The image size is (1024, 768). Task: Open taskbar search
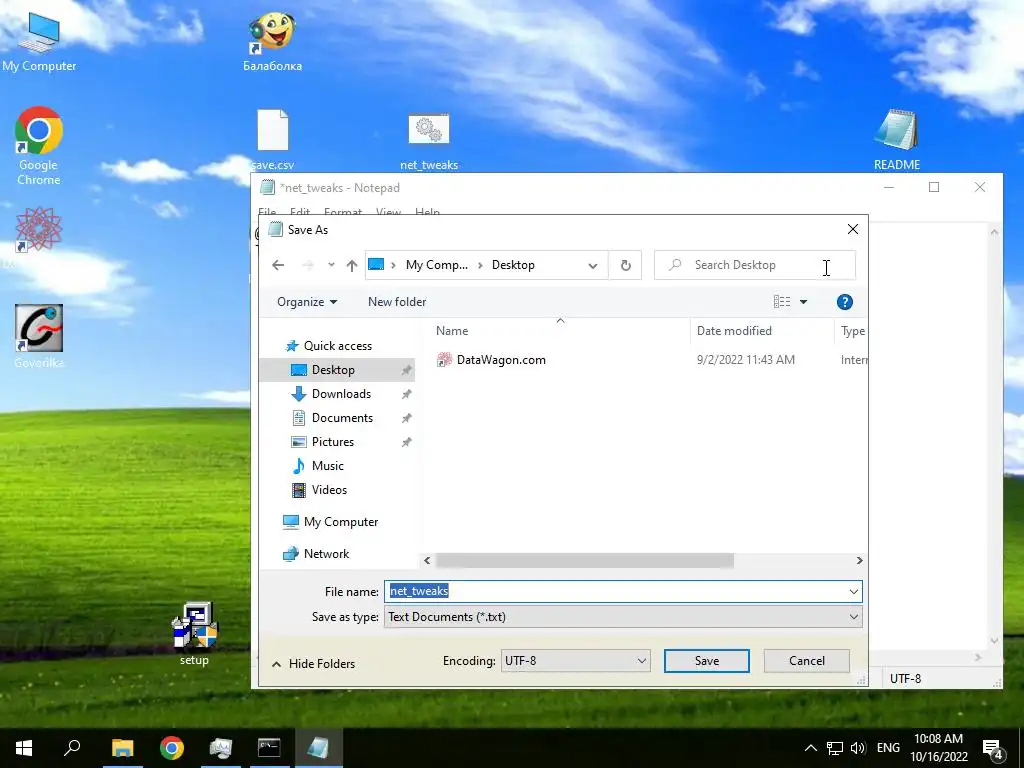(x=72, y=748)
